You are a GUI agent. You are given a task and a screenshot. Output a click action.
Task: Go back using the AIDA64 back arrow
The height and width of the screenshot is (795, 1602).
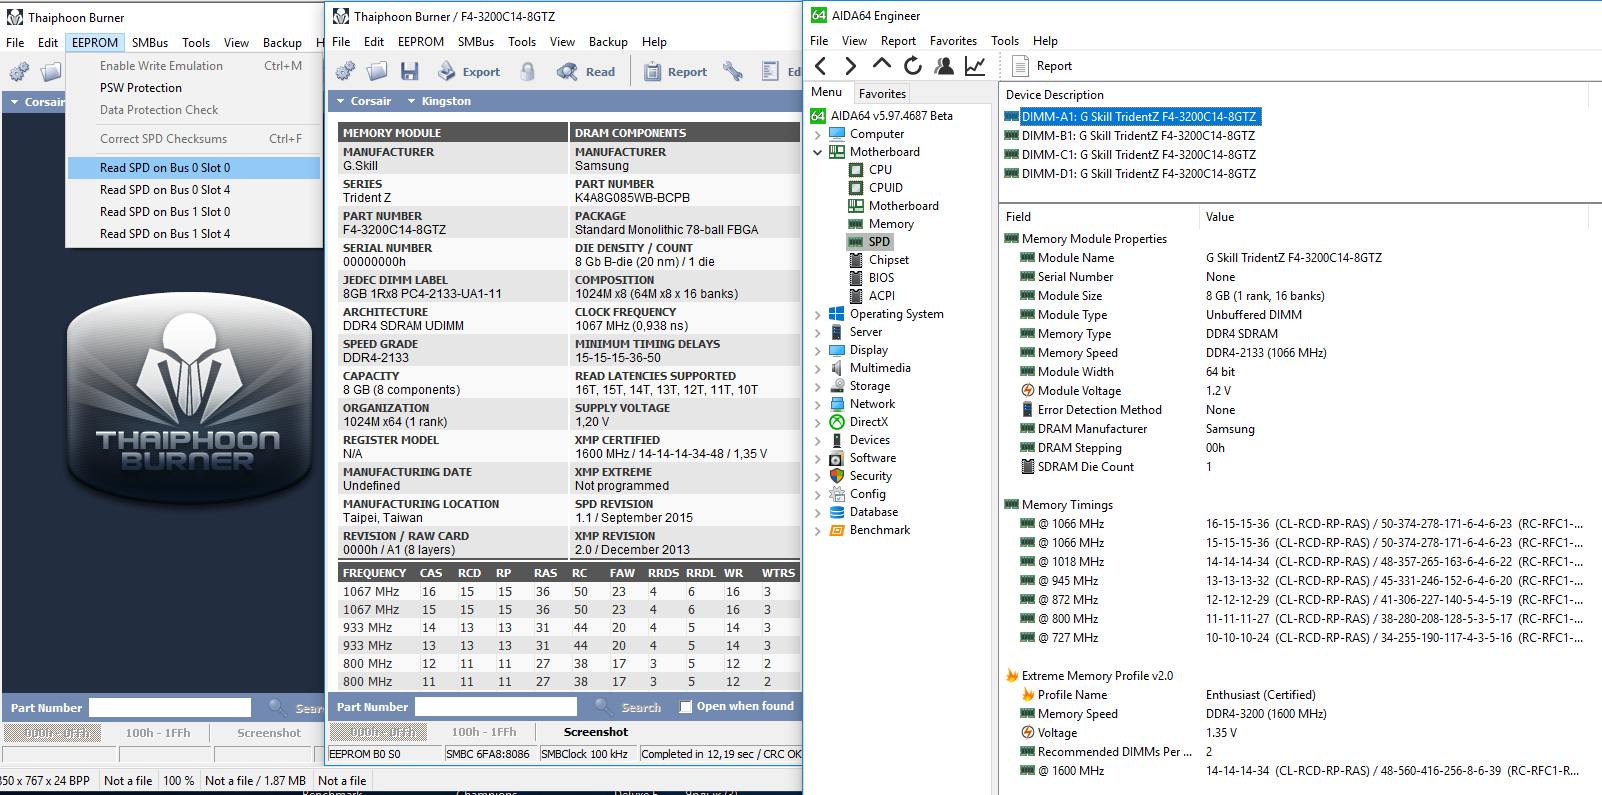(821, 66)
